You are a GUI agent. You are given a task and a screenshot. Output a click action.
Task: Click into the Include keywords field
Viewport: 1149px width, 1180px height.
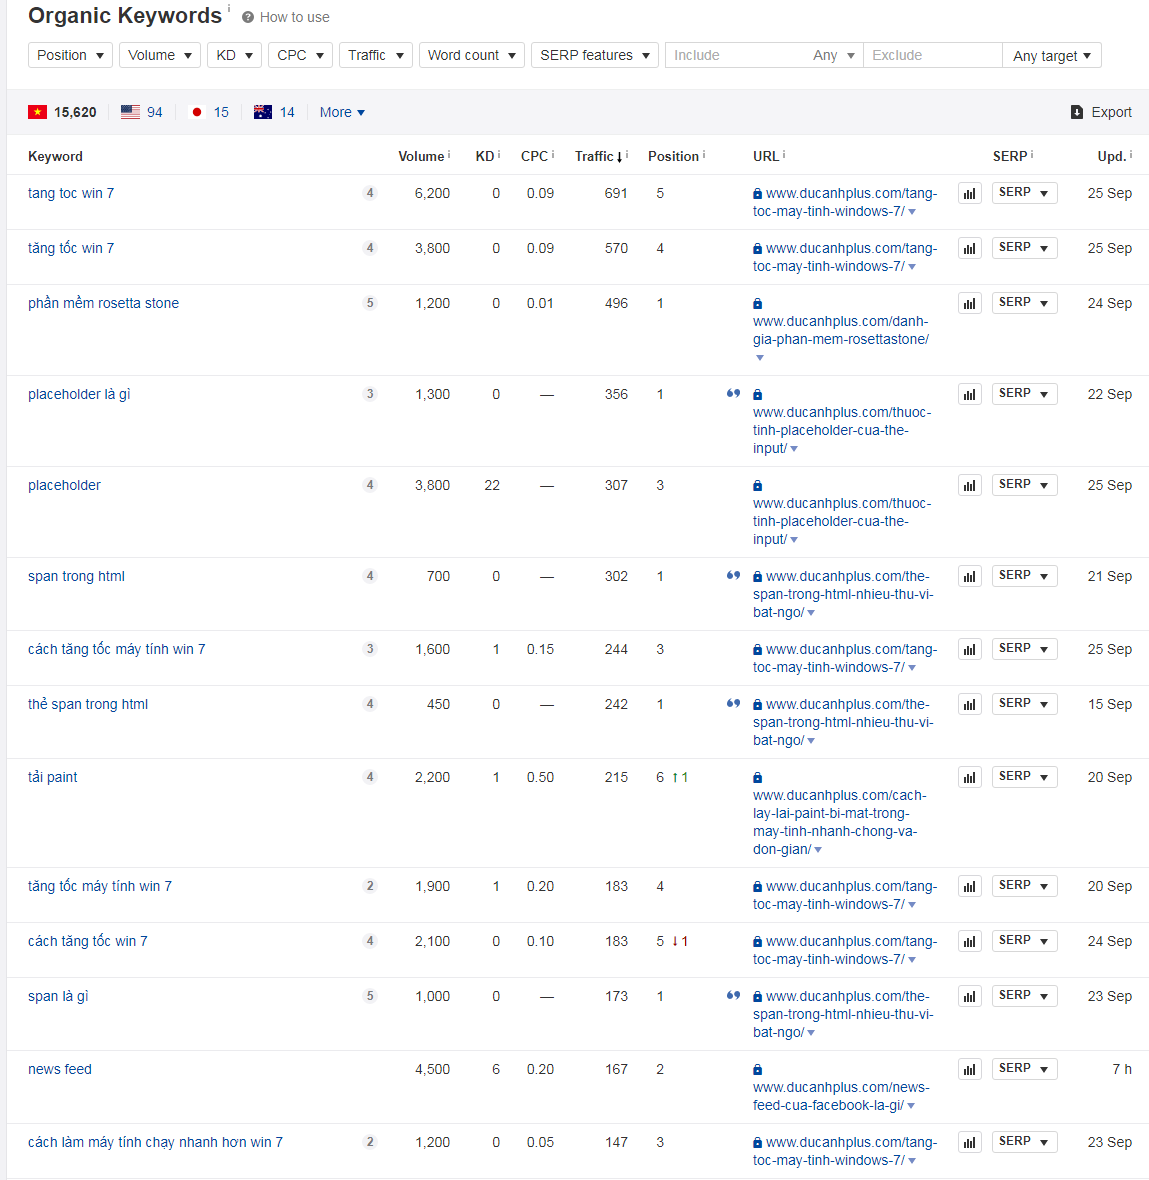(738, 55)
